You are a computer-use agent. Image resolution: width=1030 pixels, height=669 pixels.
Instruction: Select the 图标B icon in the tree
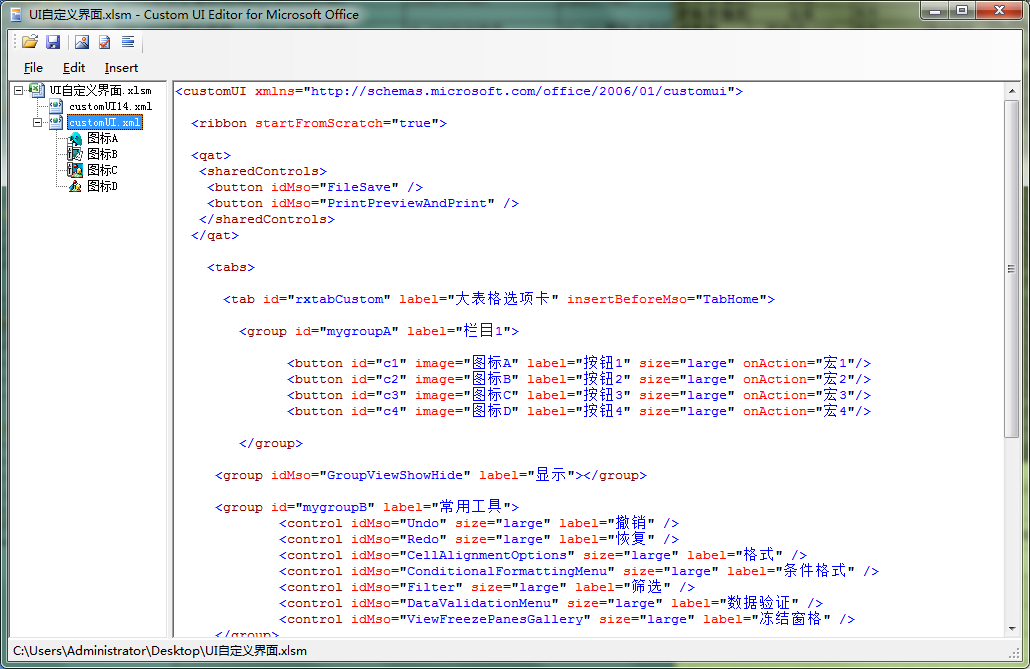[97, 154]
